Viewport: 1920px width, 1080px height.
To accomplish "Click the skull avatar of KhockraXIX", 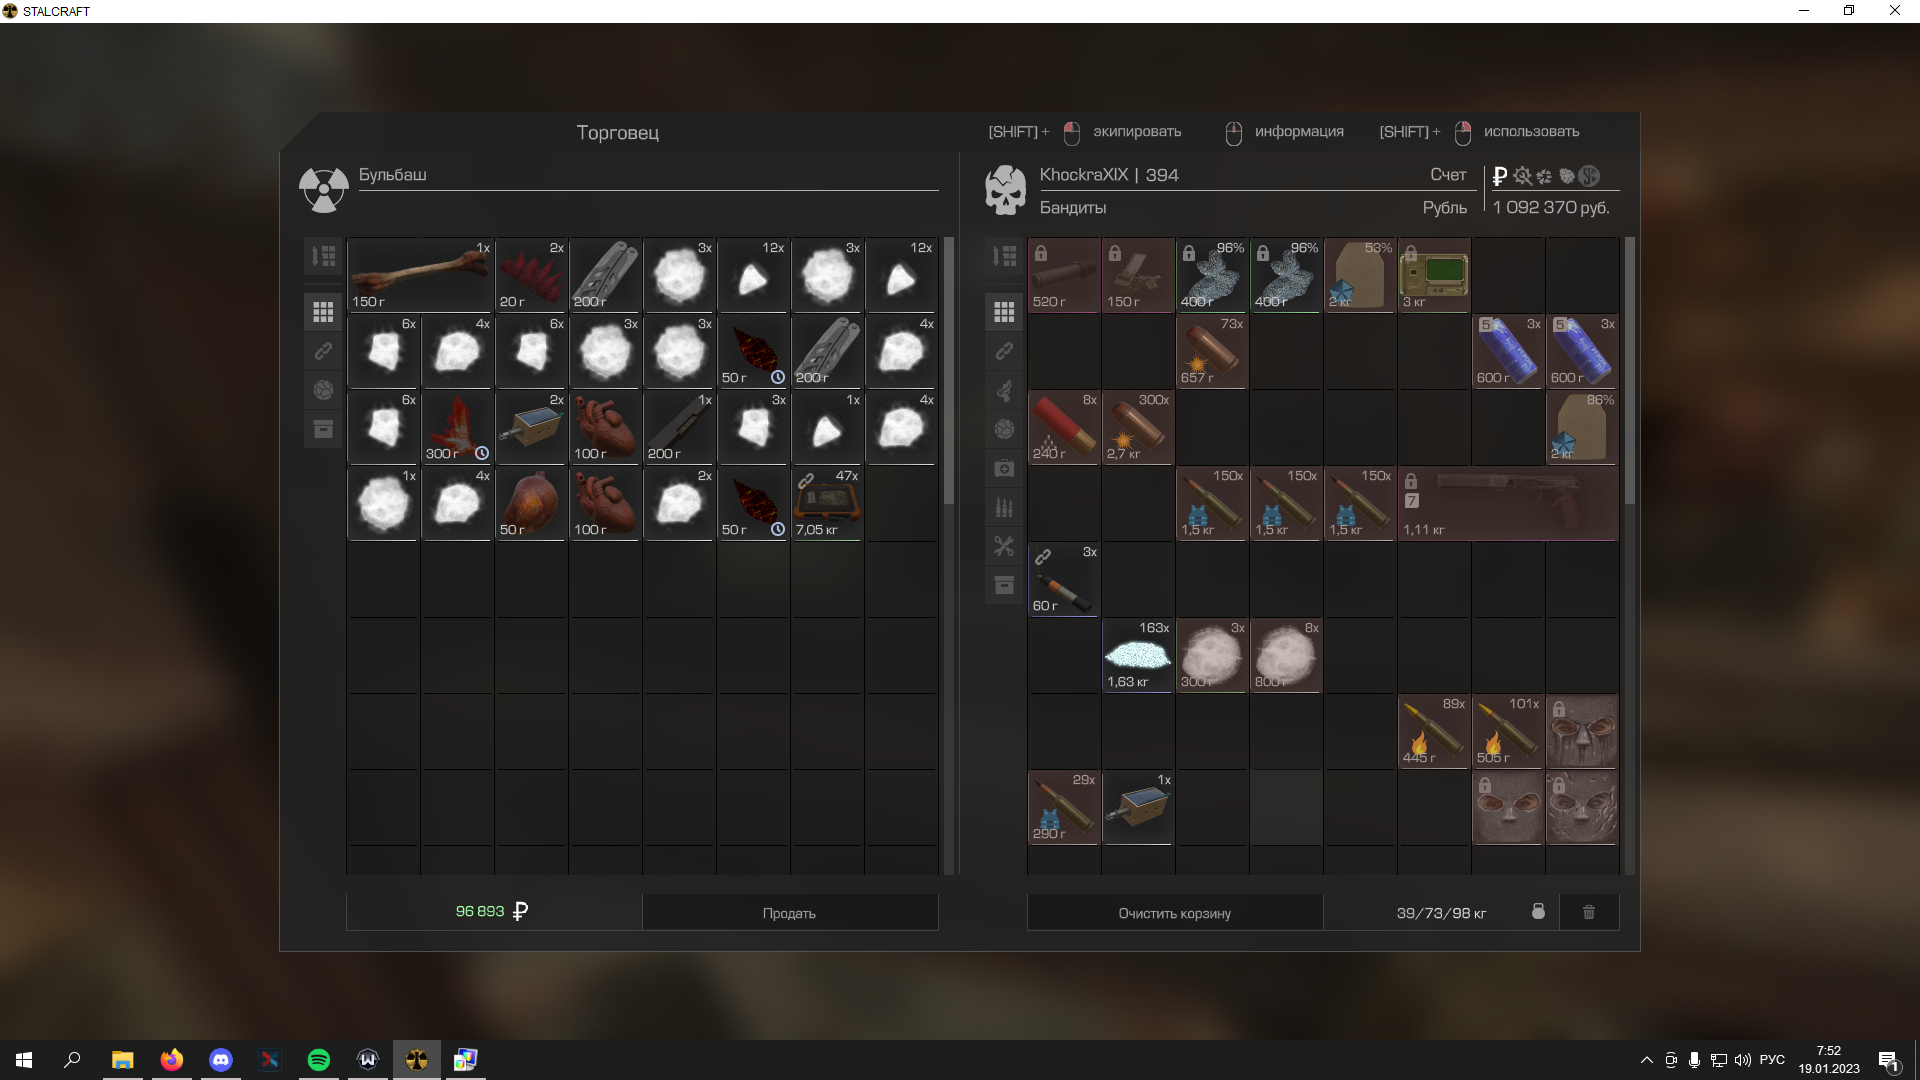I will tap(1005, 189).
